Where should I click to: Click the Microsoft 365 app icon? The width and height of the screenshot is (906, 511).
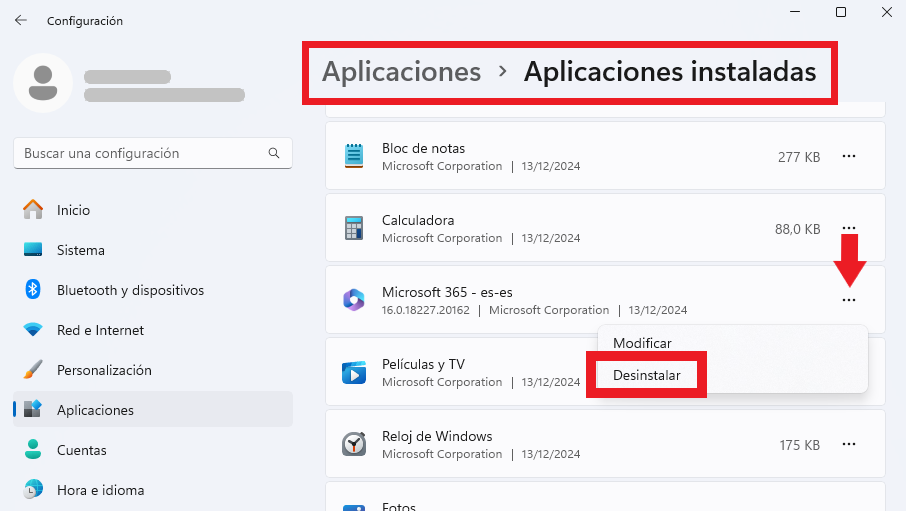[354, 300]
